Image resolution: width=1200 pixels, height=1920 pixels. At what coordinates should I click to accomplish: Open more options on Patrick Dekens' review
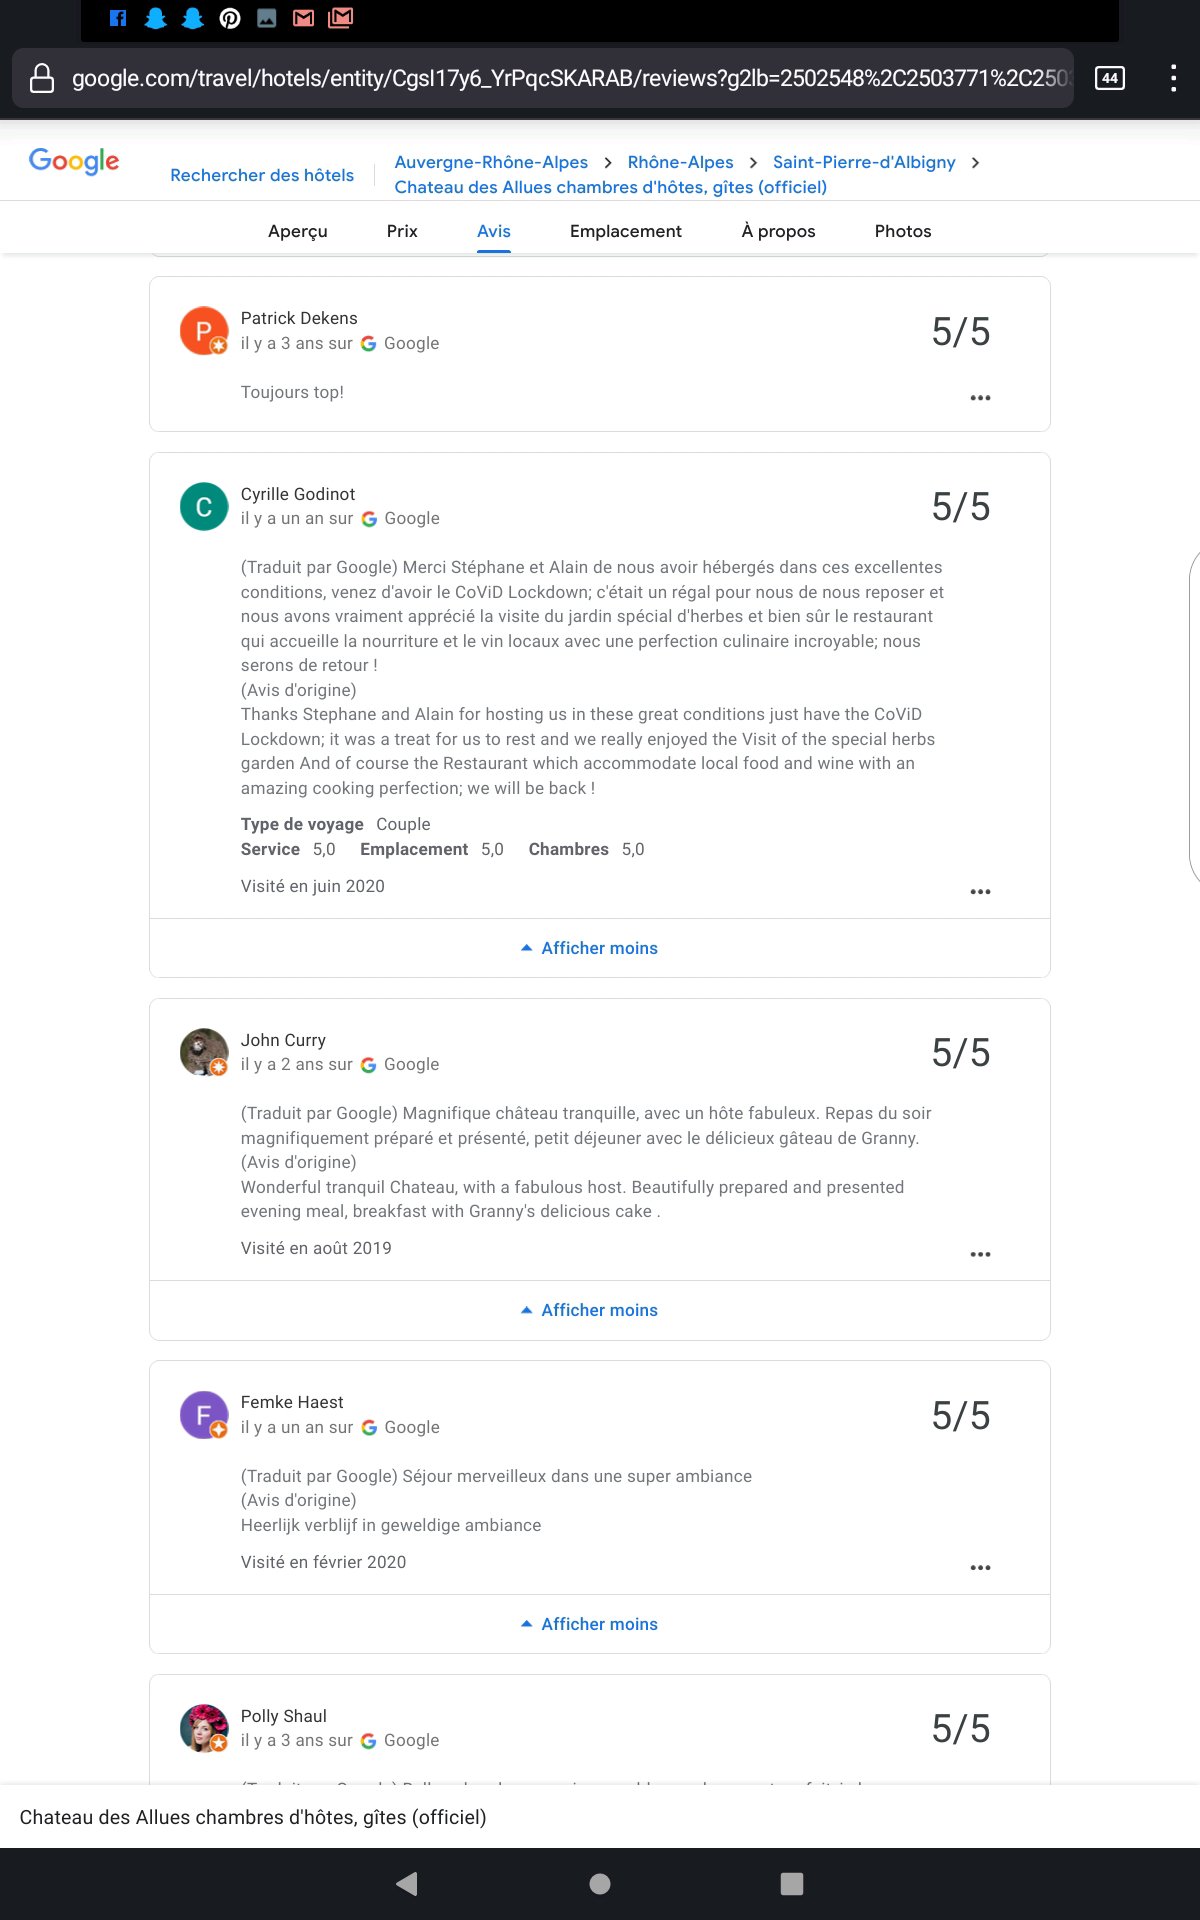tap(980, 398)
